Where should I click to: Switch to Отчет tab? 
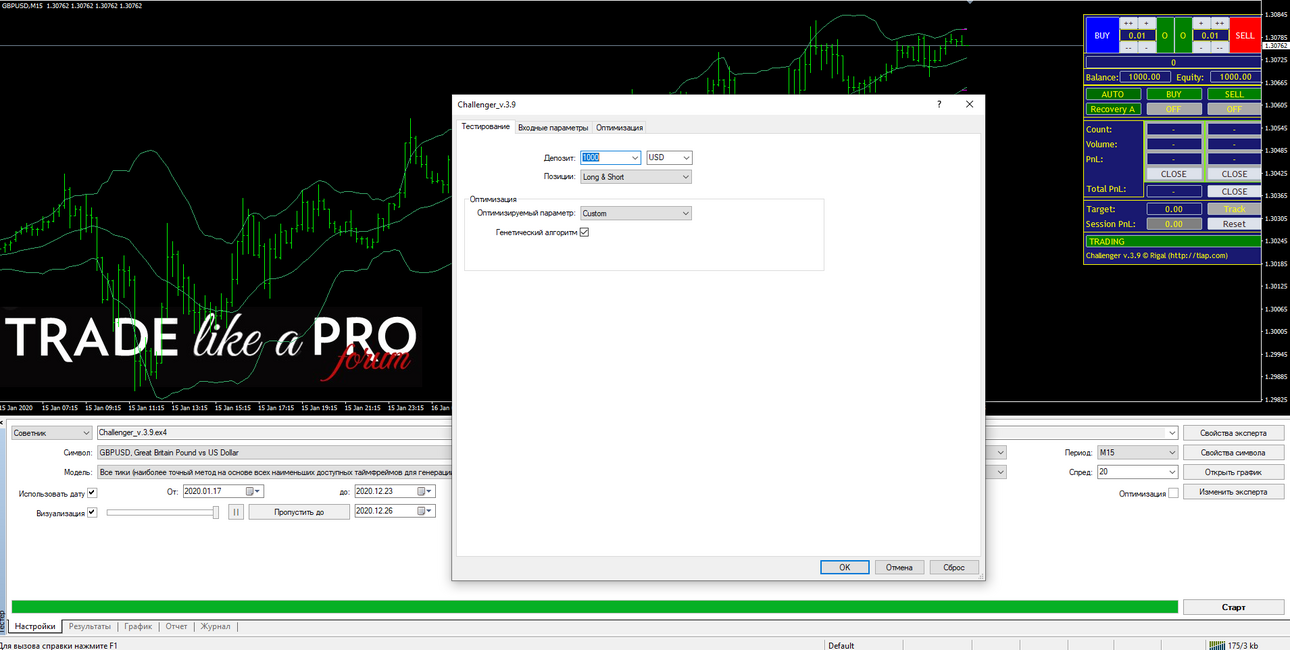click(x=176, y=626)
